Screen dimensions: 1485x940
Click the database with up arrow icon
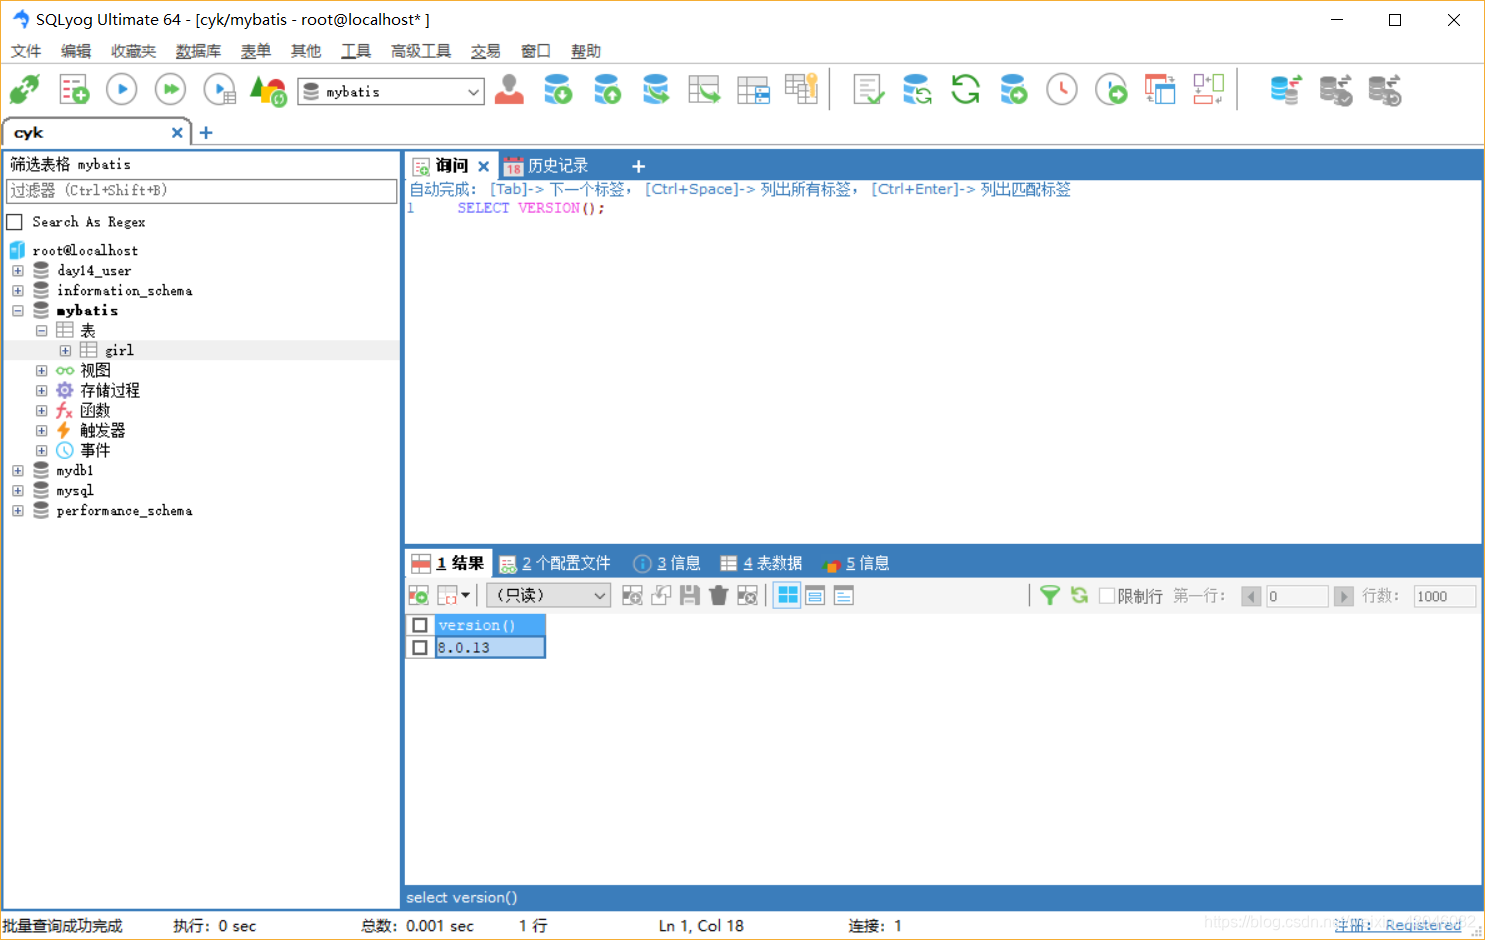click(607, 90)
